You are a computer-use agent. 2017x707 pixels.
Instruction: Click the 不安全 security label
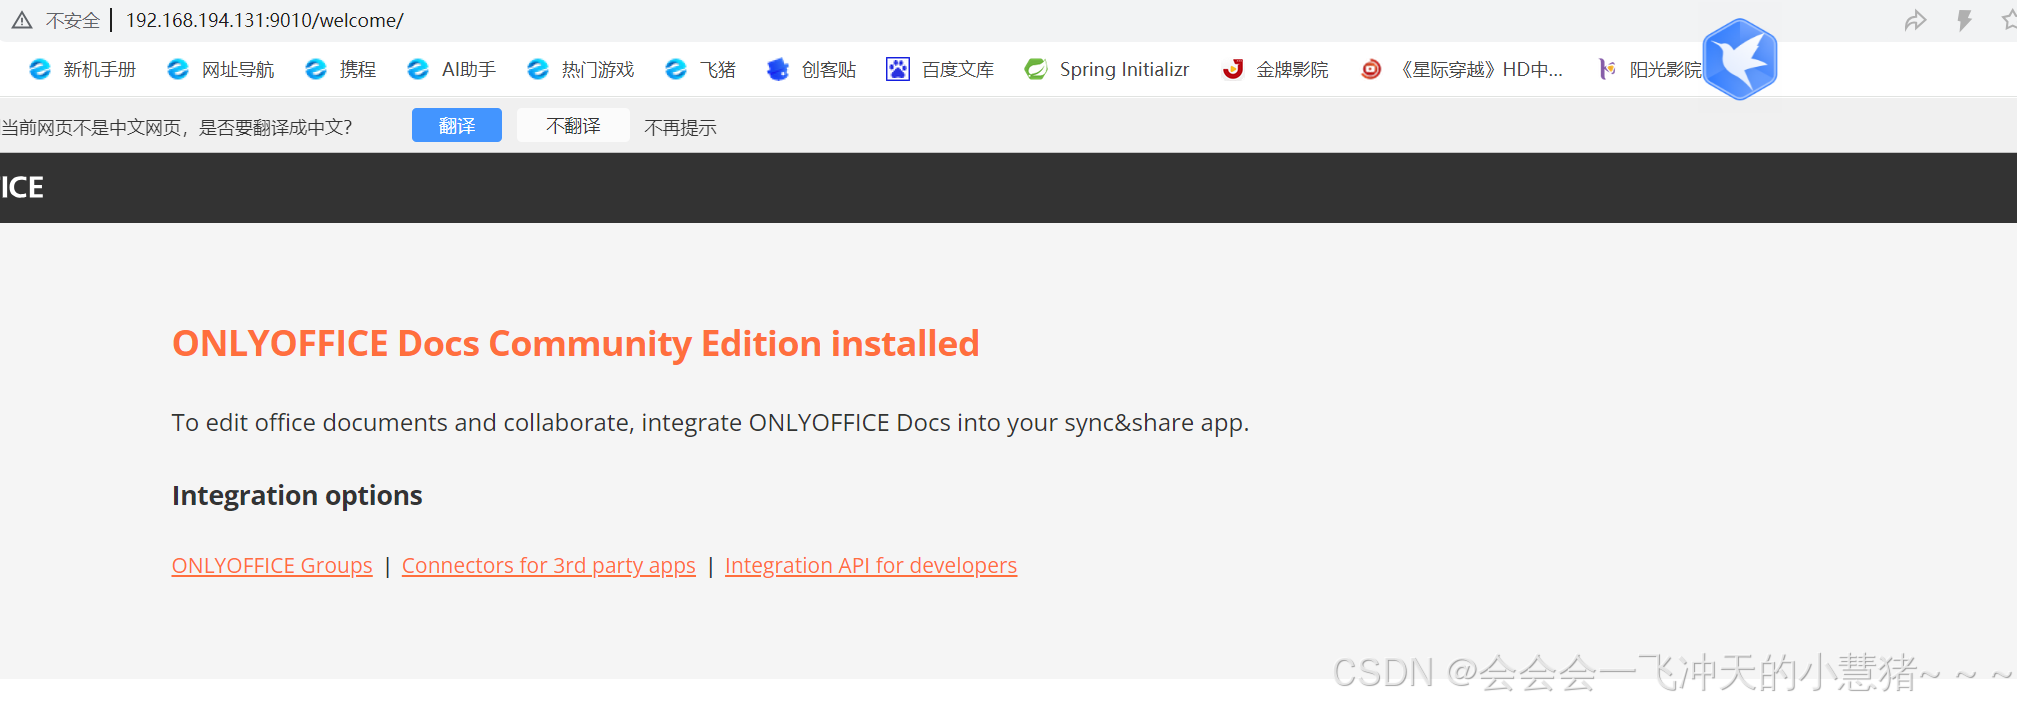73,21
